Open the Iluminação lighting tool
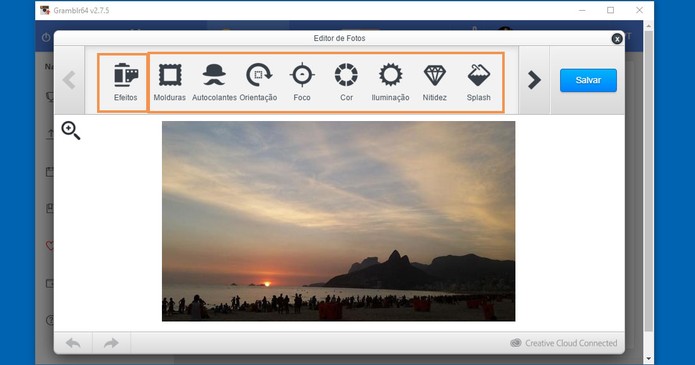 390,82
